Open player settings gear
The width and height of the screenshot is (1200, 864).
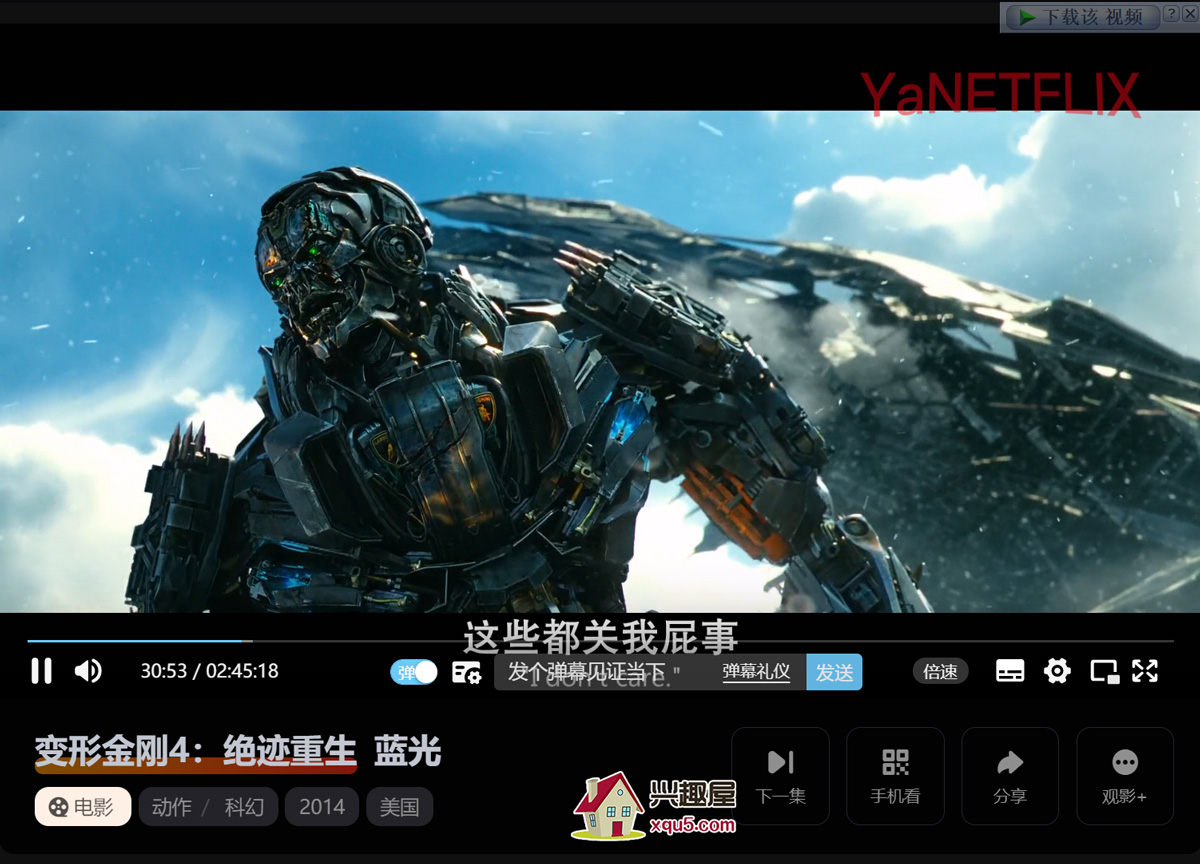1057,671
